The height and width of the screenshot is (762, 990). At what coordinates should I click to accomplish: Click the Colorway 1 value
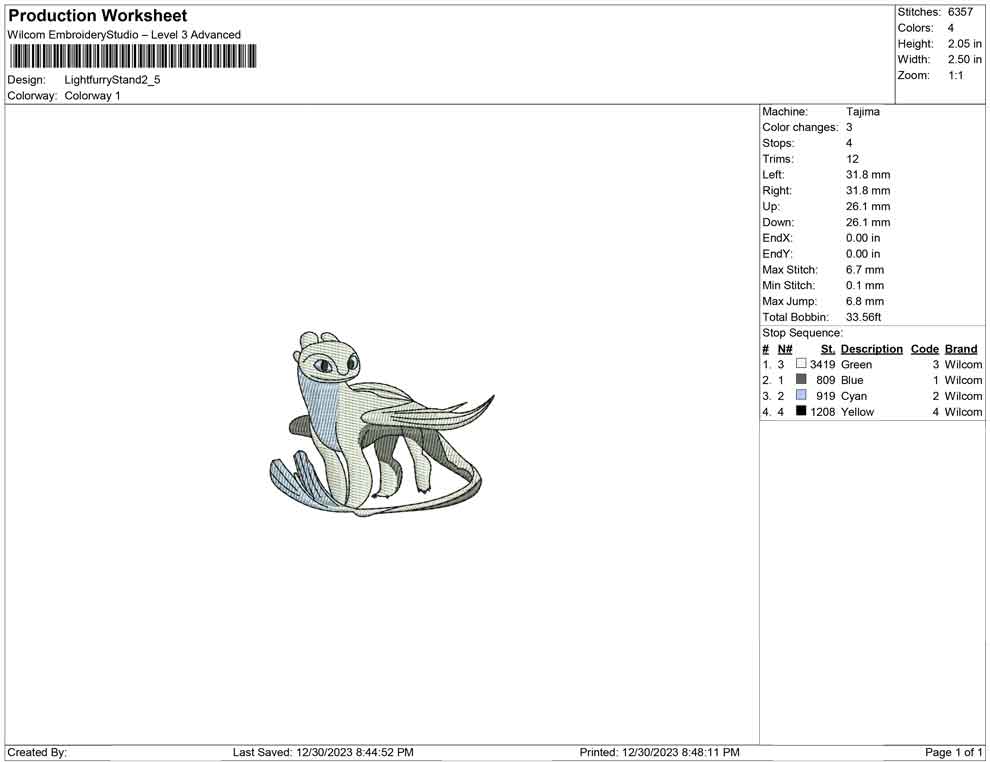tap(92, 96)
